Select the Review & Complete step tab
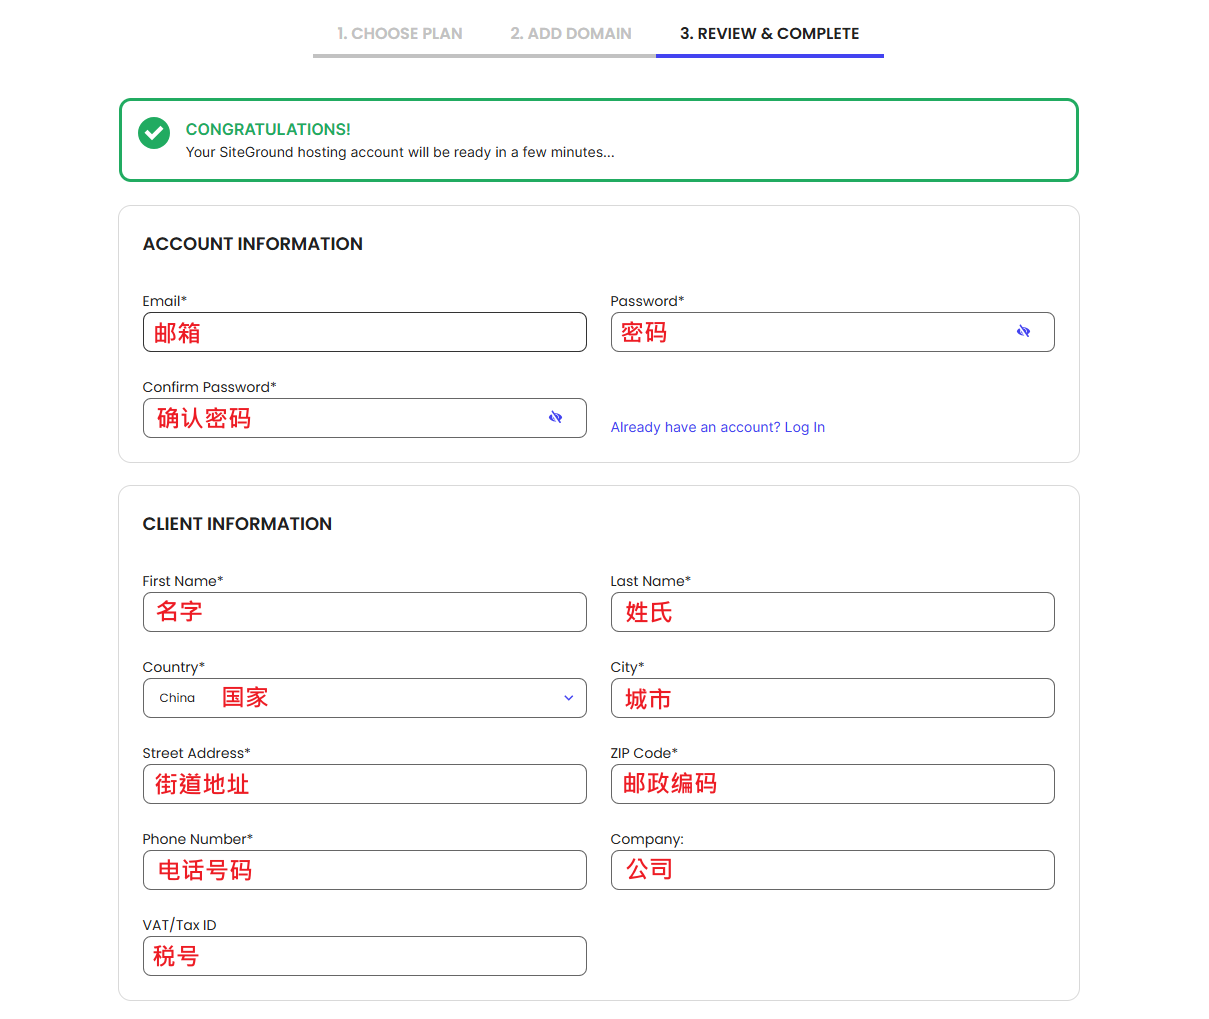The image size is (1209, 1019). (x=769, y=34)
